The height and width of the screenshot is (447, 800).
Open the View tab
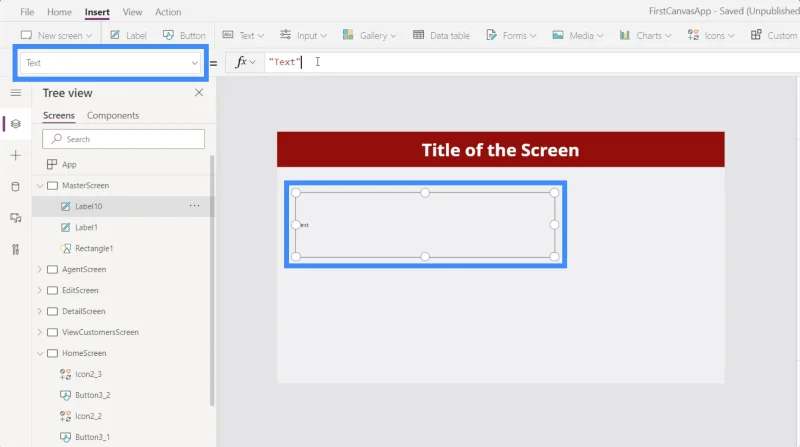click(x=132, y=12)
